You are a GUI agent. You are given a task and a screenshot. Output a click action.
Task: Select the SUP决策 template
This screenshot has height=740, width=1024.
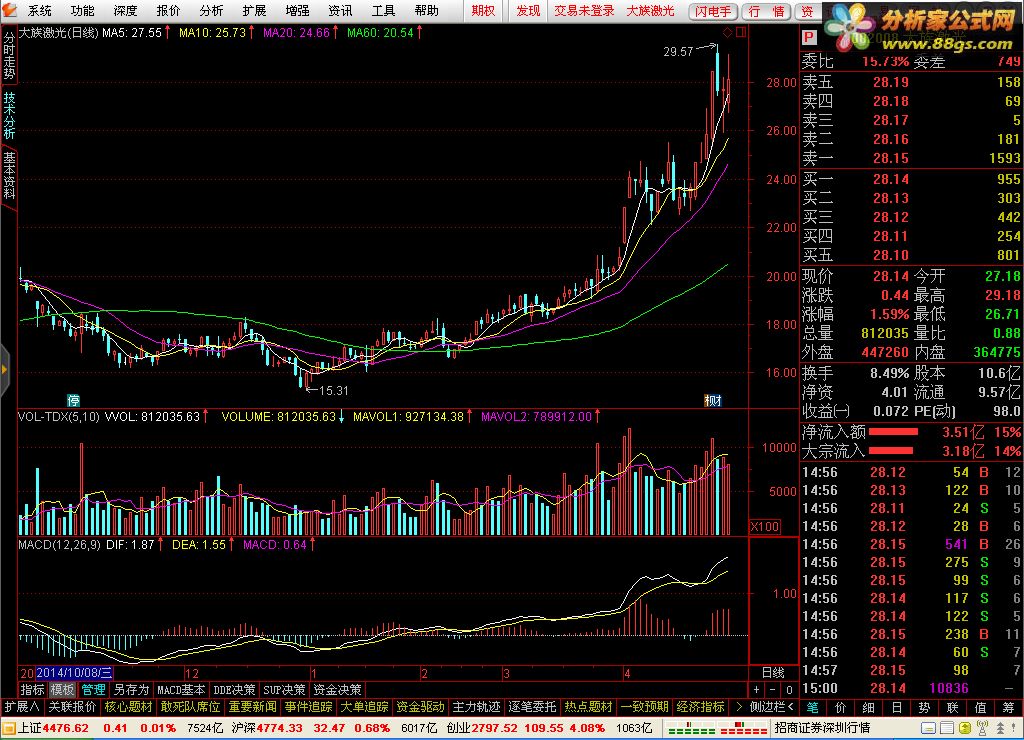(x=284, y=690)
